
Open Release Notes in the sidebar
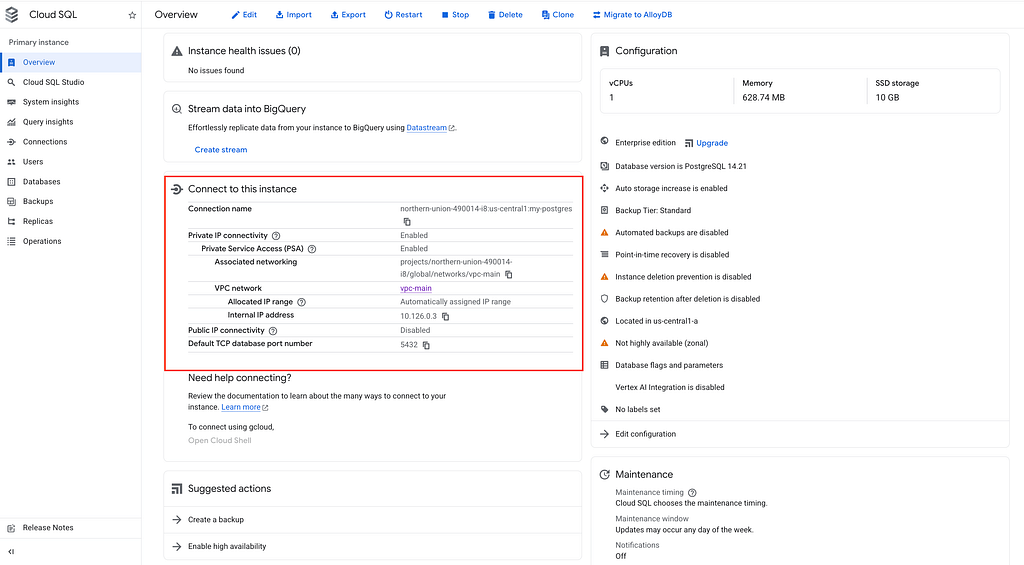point(71,528)
